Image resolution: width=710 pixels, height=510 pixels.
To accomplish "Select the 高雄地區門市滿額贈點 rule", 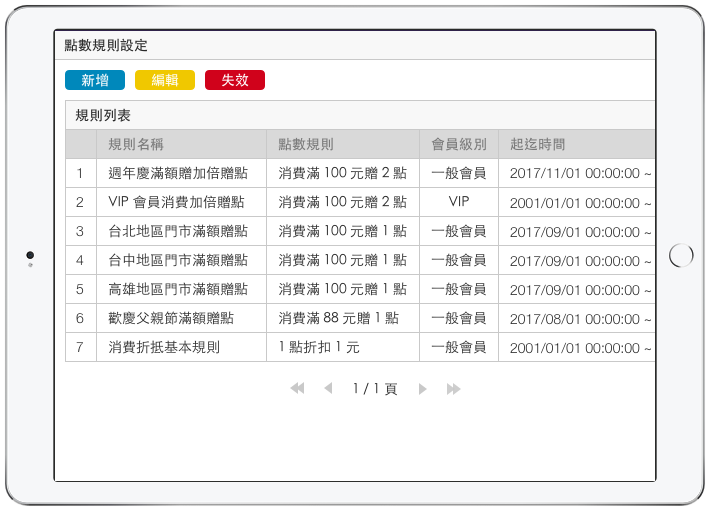I will tap(177, 290).
